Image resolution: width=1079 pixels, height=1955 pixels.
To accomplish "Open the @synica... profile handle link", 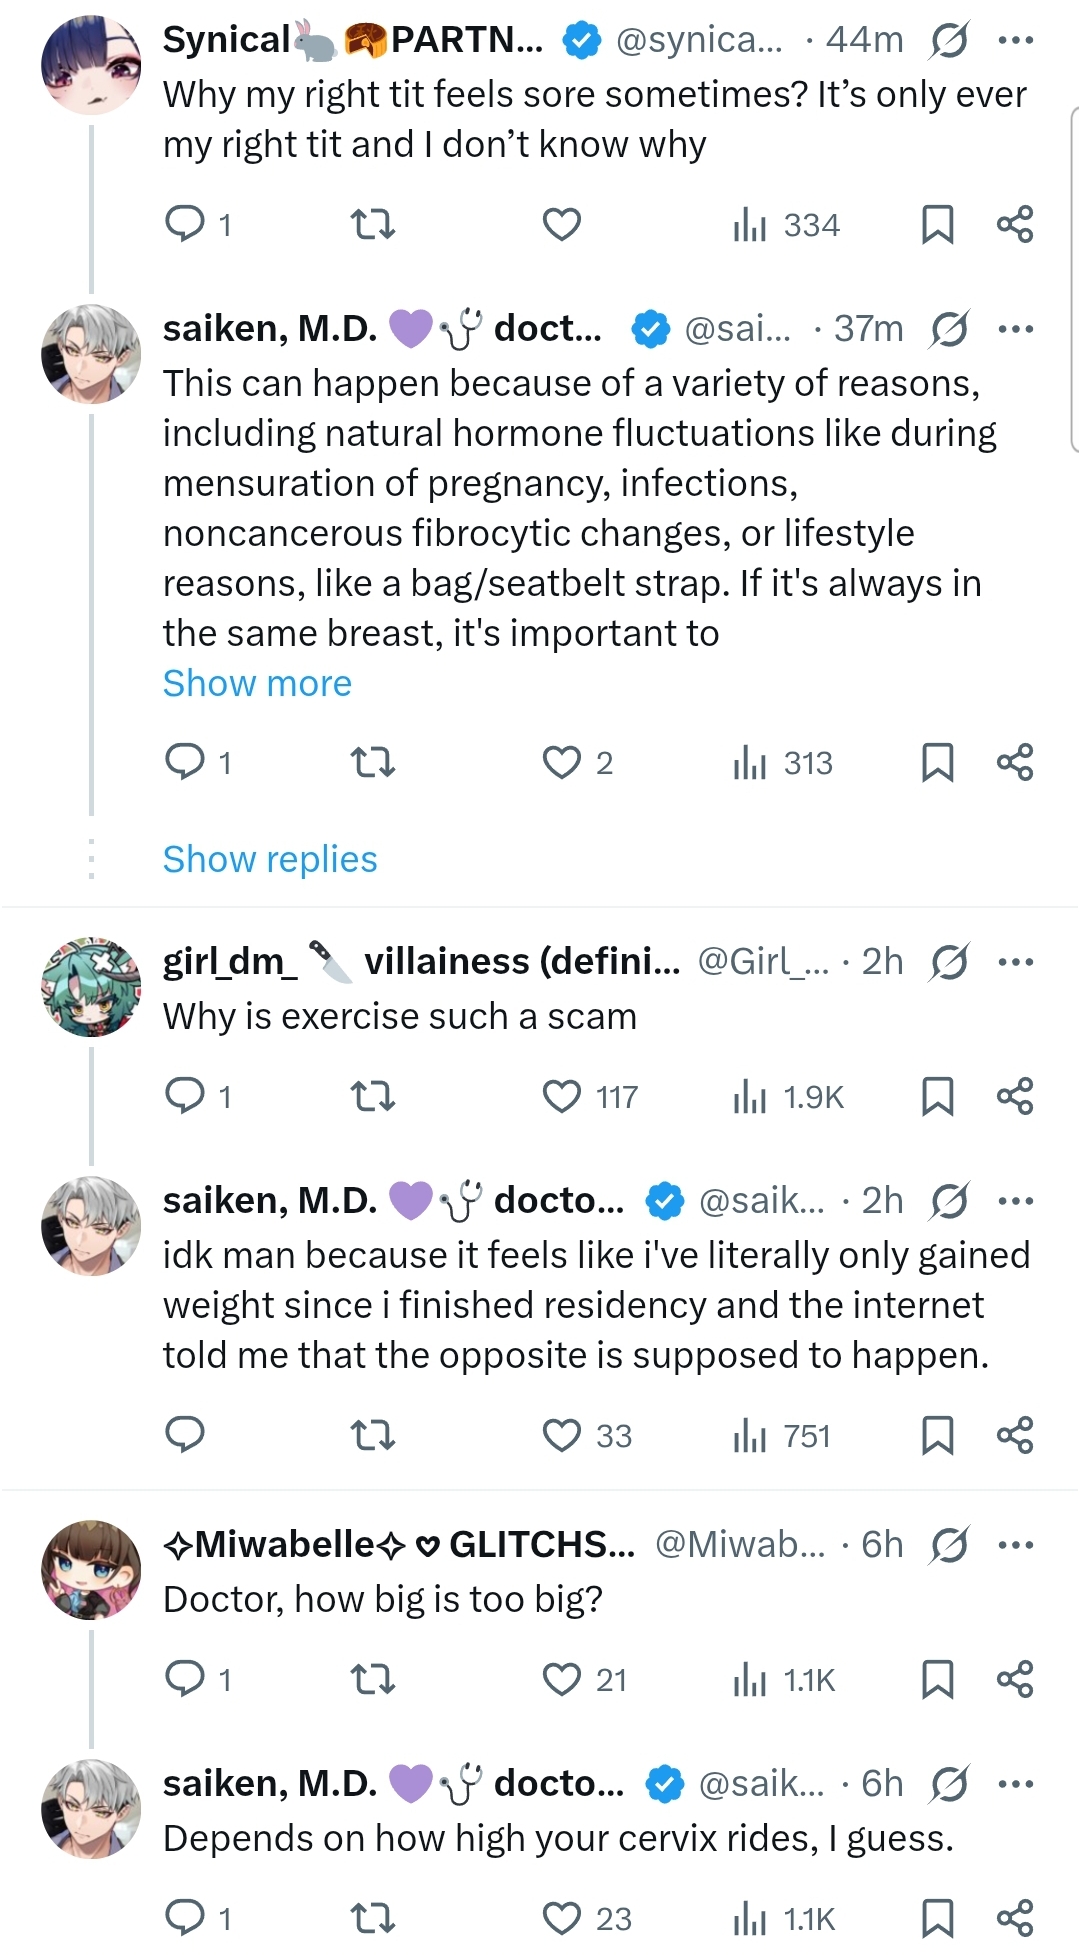I will pos(700,41).
